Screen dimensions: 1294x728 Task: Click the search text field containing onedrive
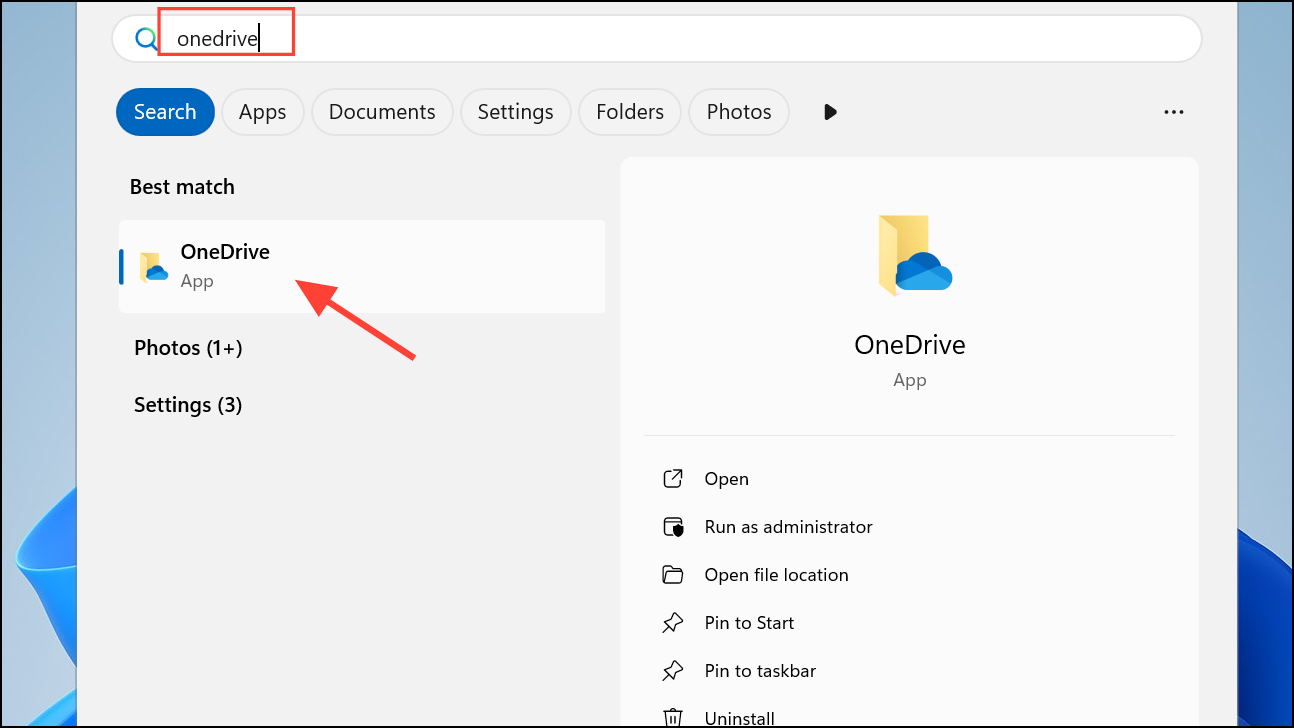pyautogui.click(x=656, y=39)
